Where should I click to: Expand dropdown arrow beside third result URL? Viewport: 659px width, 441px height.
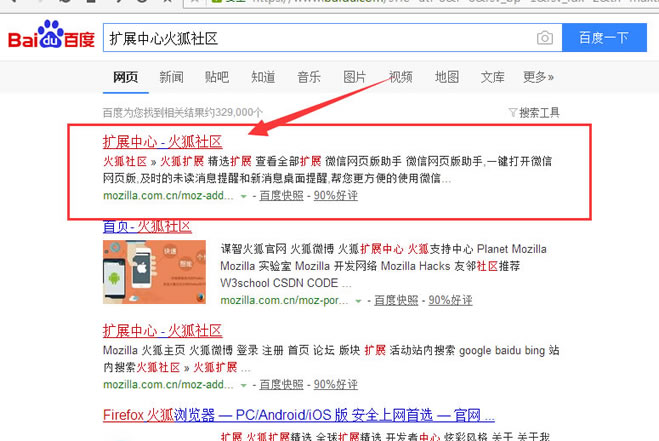pyautogui.click(x=244, y=384)
